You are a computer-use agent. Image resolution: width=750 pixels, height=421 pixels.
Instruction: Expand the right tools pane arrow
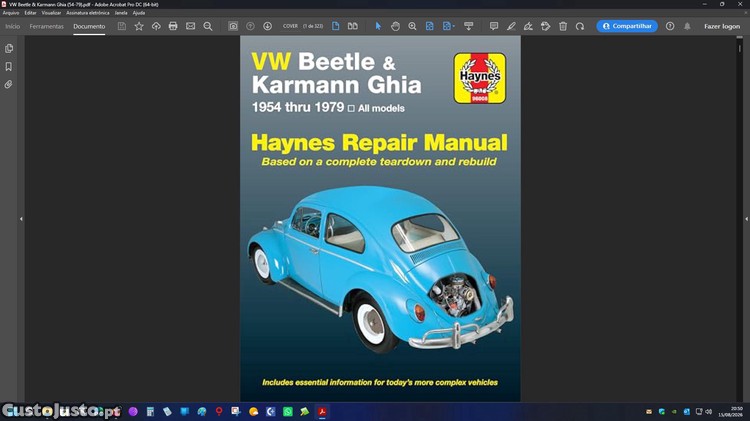click(746, 219)
